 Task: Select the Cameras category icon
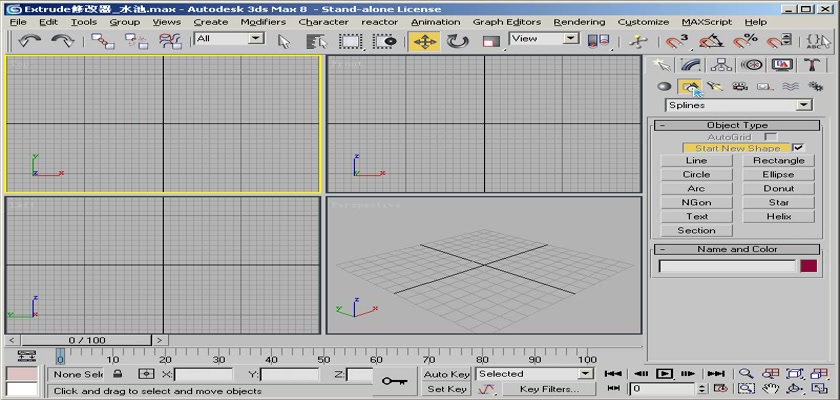click(x=740, y=86)
